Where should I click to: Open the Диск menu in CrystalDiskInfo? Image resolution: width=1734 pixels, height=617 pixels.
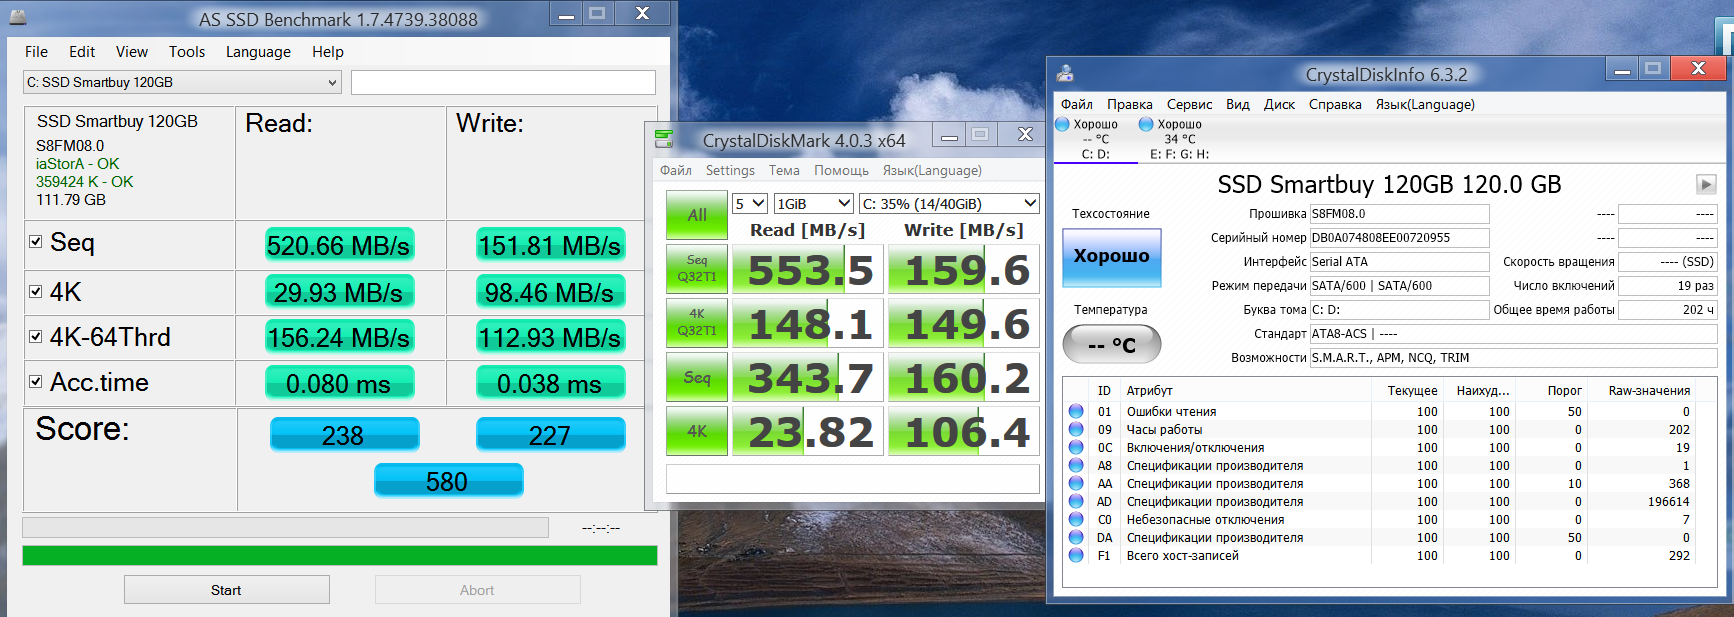click(1279, 104)
